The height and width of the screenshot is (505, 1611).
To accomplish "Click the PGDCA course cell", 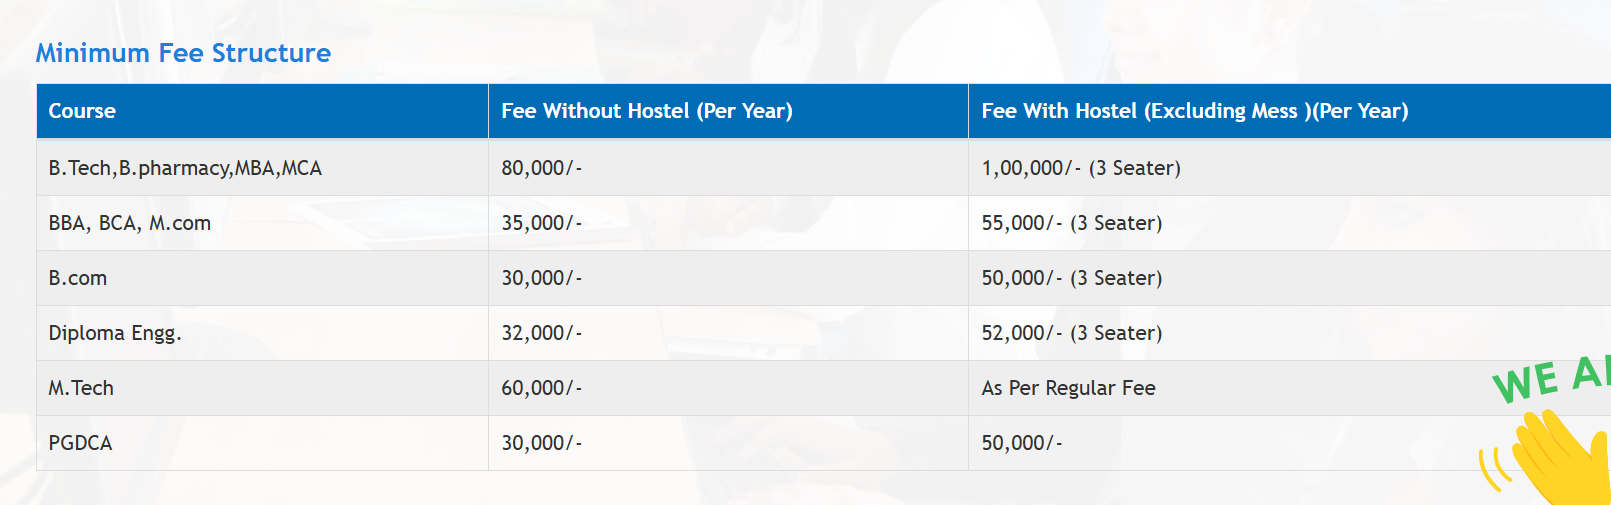I will pyautogui.click(x=80, y=443).
